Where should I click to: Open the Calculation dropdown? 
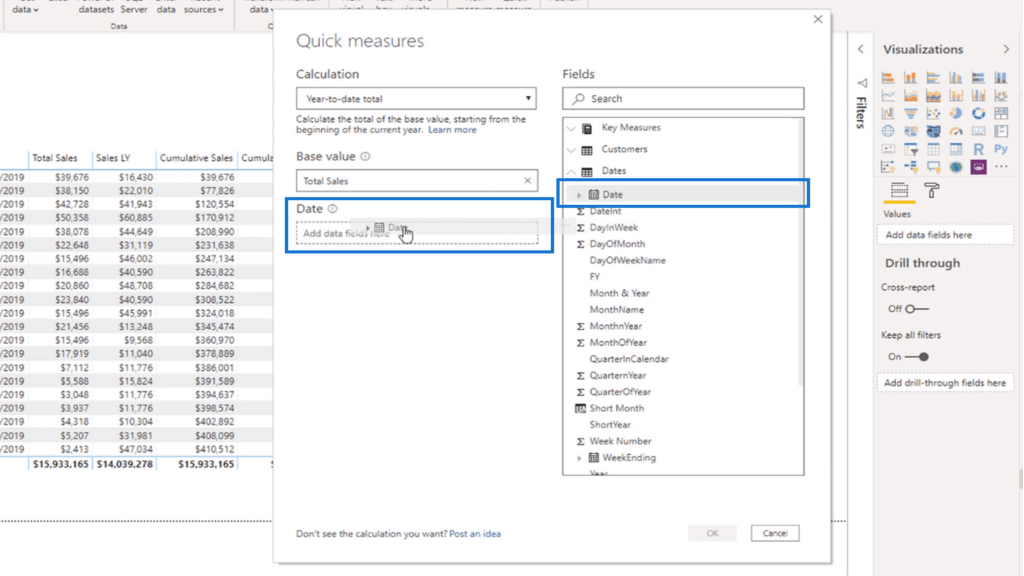[416, 99]
